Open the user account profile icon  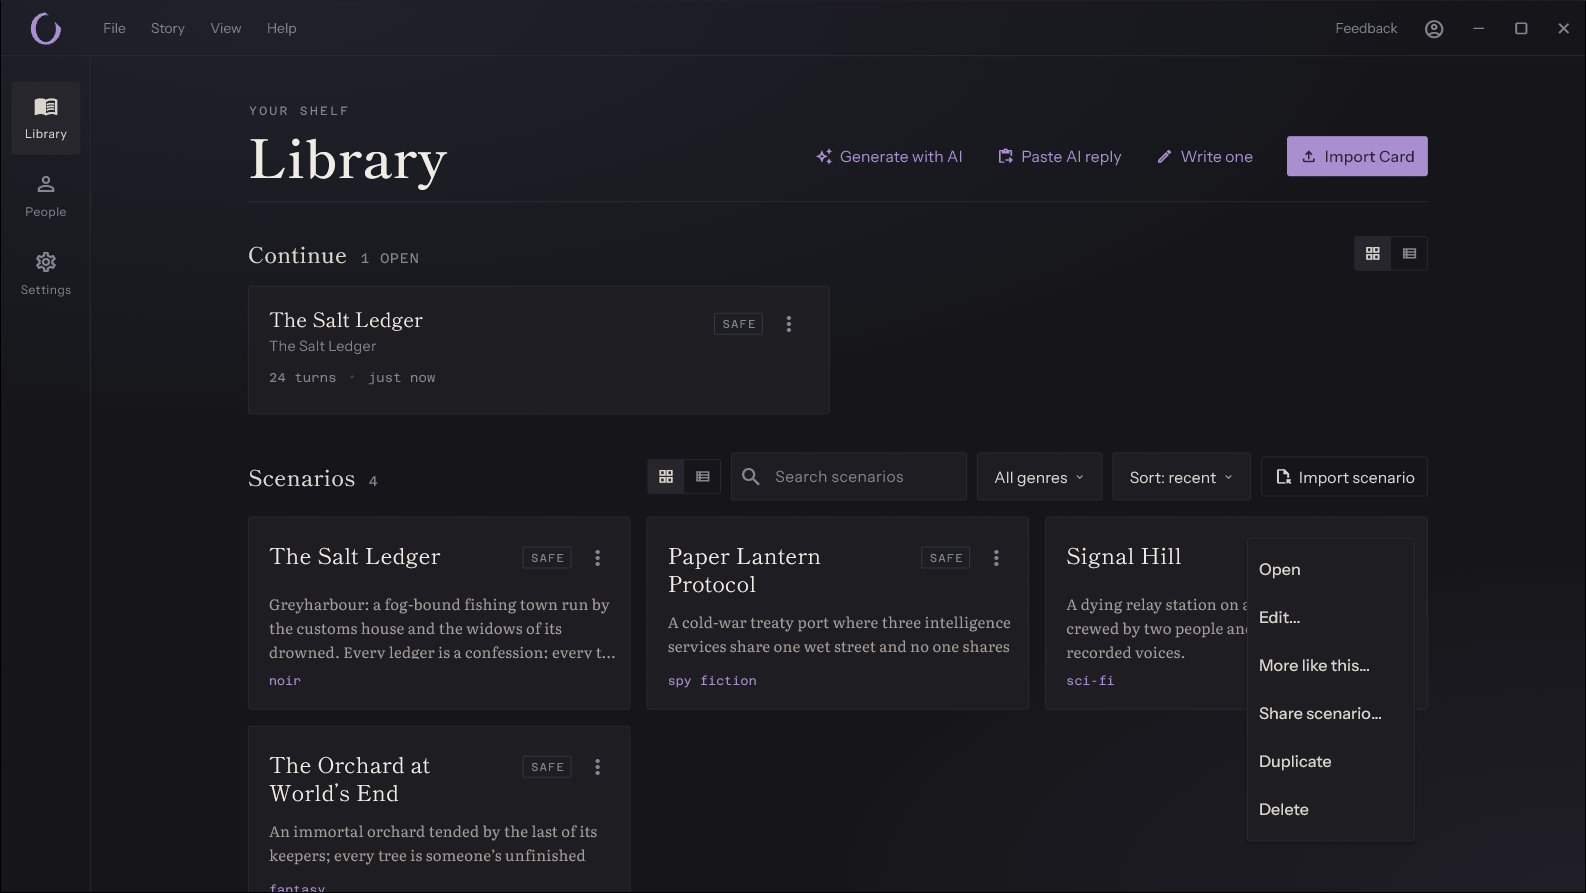(x=1434, y=29)
